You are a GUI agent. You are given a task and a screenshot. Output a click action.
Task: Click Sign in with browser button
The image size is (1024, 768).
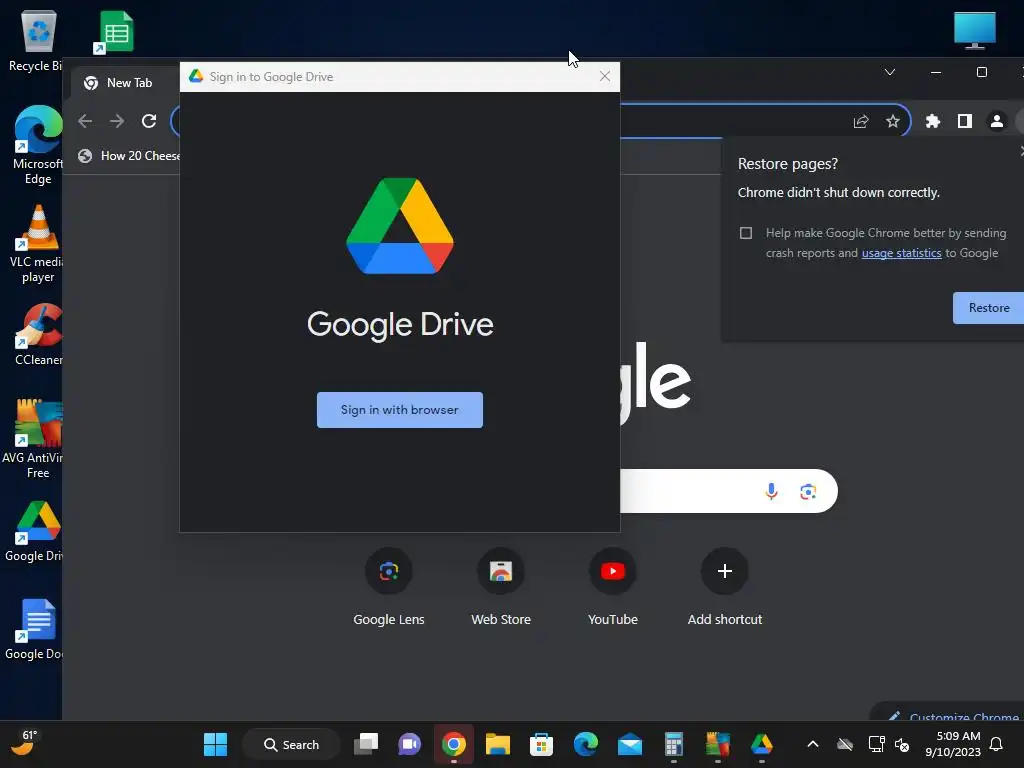point(400,410)
